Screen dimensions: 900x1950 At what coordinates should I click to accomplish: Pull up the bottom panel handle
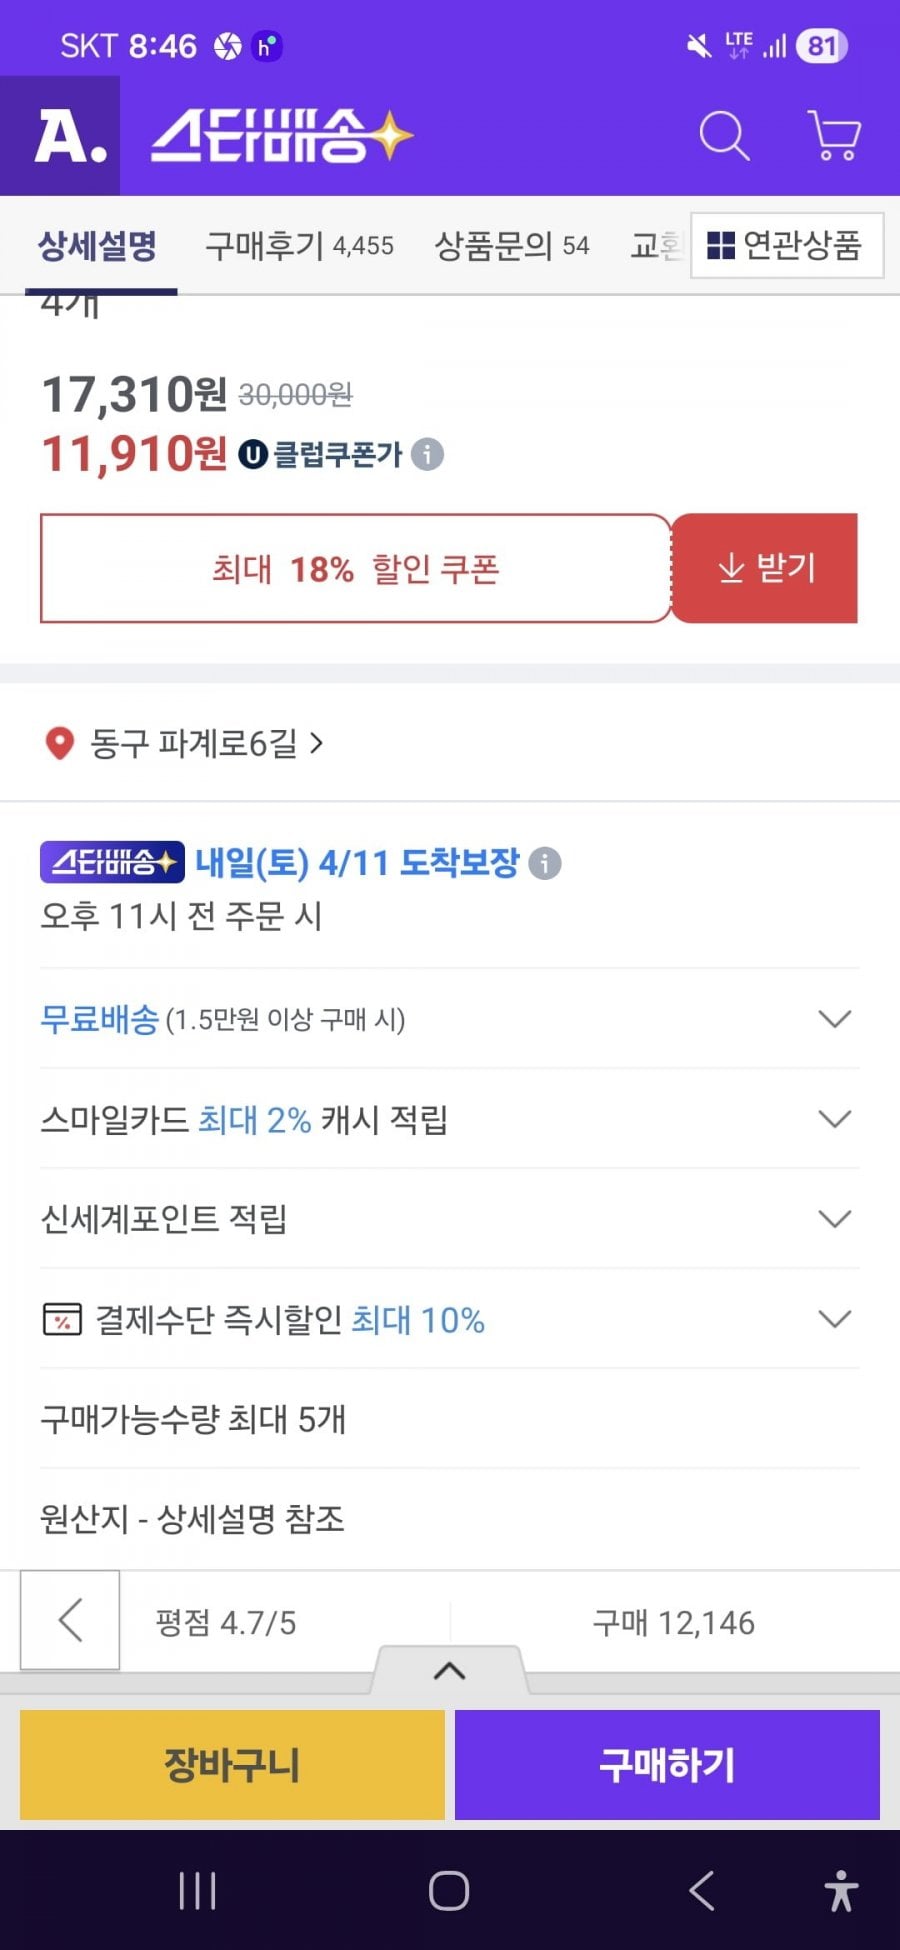pos(449,1670)
